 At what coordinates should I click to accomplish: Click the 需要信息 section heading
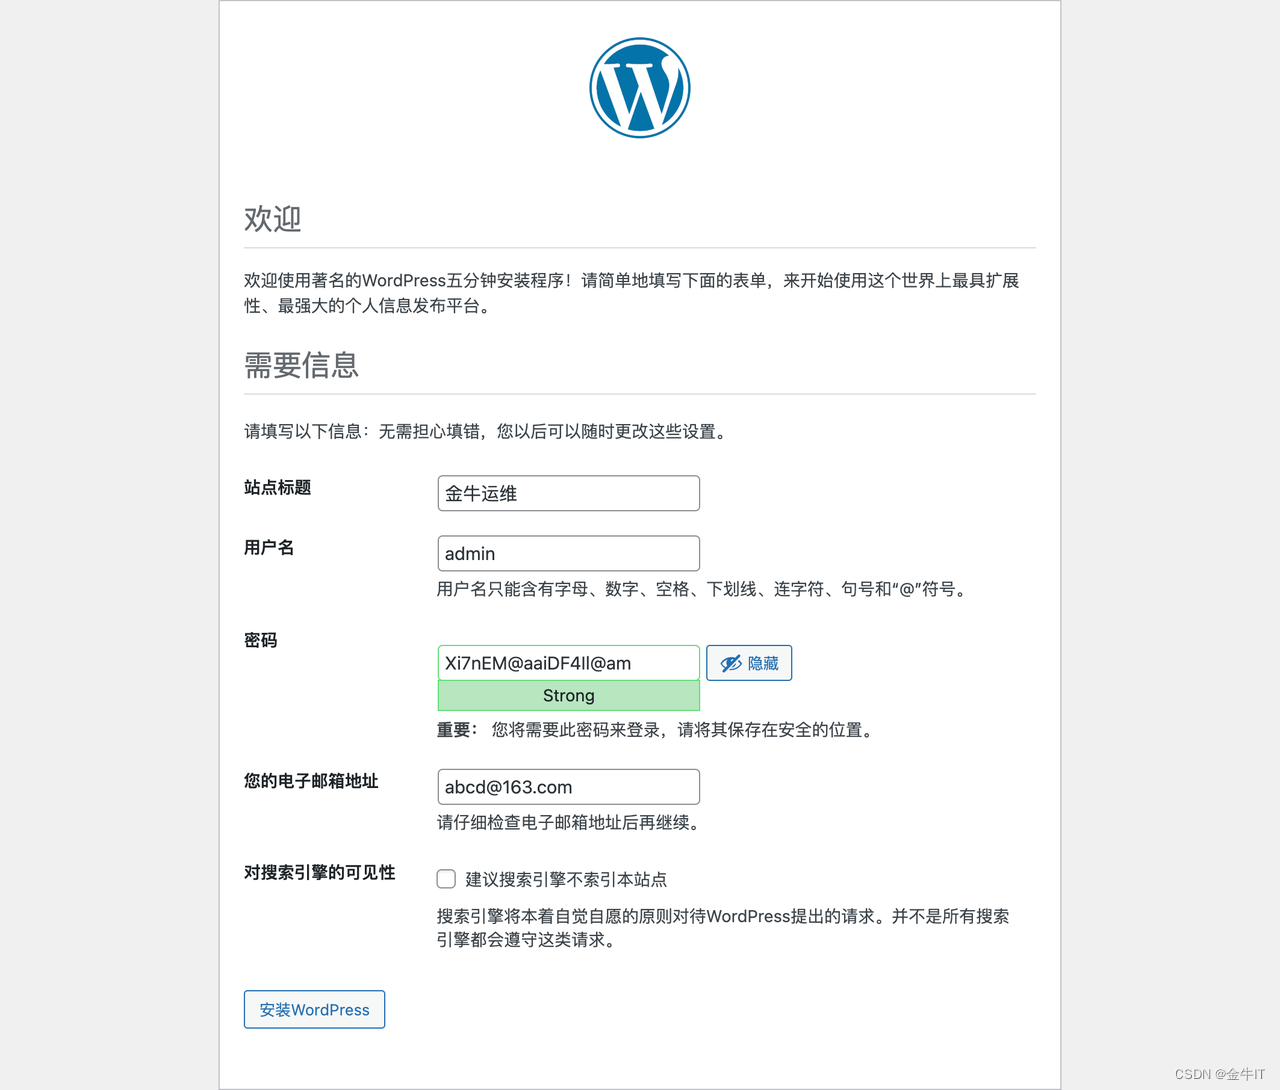tap(301, 366)
